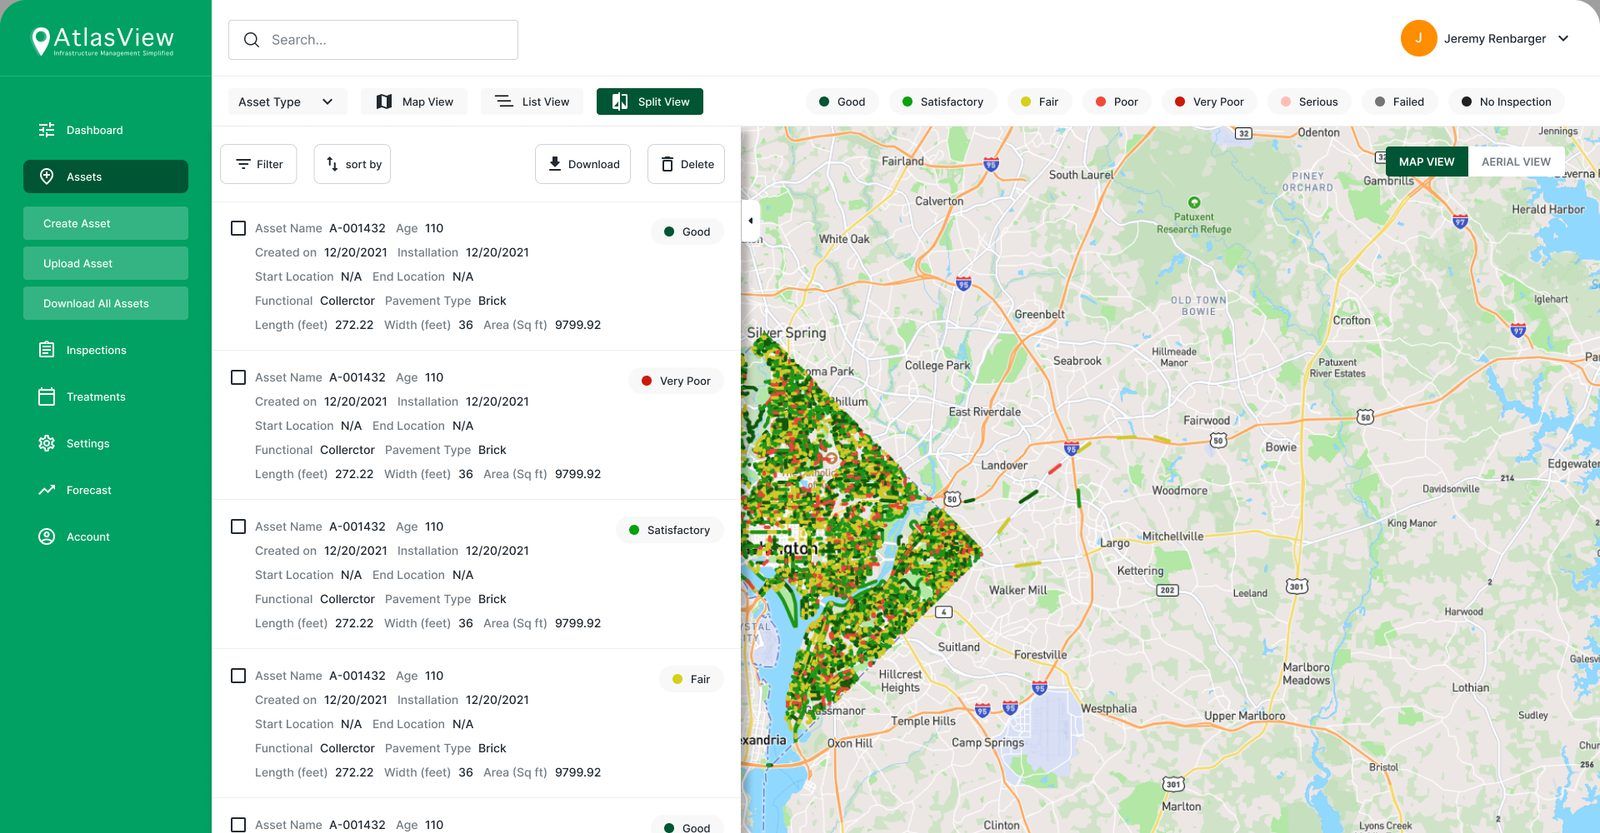Open the Inspections clipboard icon
Image resolution: width=1600 pixels, height=833 pixels.
(47, 350)
